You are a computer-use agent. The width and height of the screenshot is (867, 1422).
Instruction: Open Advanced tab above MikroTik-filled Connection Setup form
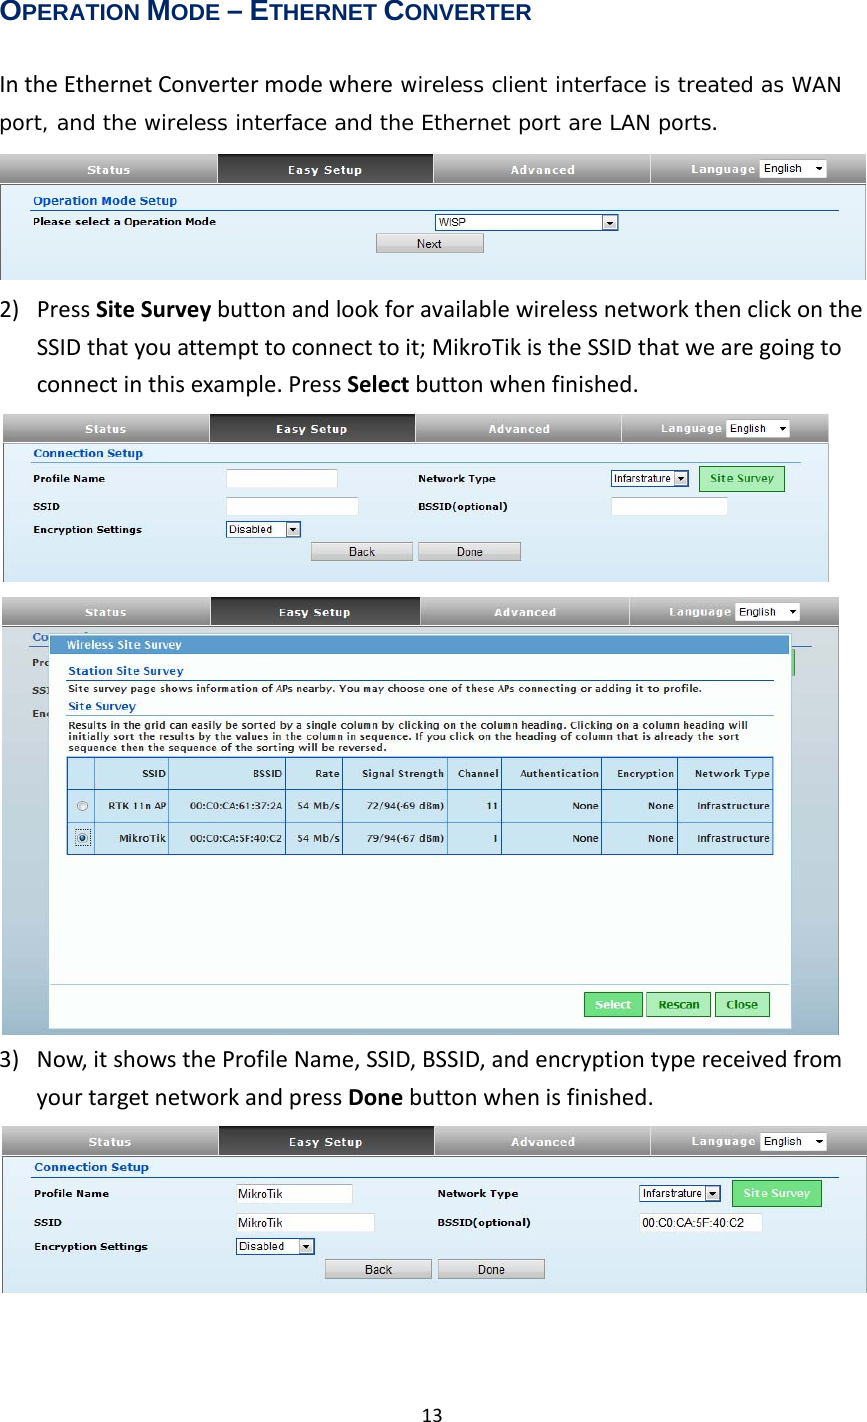pos(543,1141)
